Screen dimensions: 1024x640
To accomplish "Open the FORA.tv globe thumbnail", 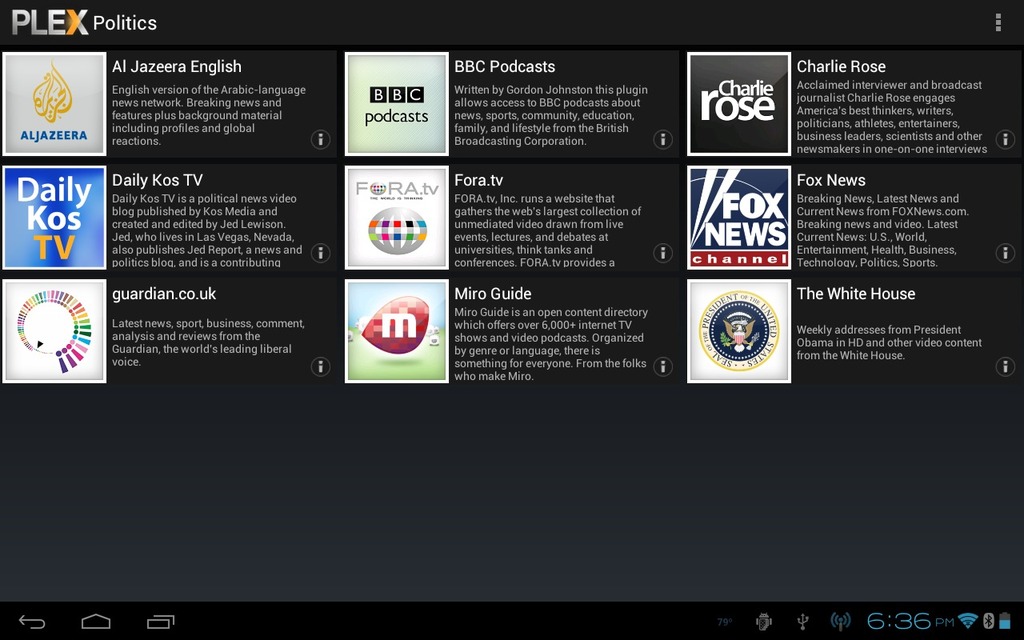I will [x=396, y=217].
